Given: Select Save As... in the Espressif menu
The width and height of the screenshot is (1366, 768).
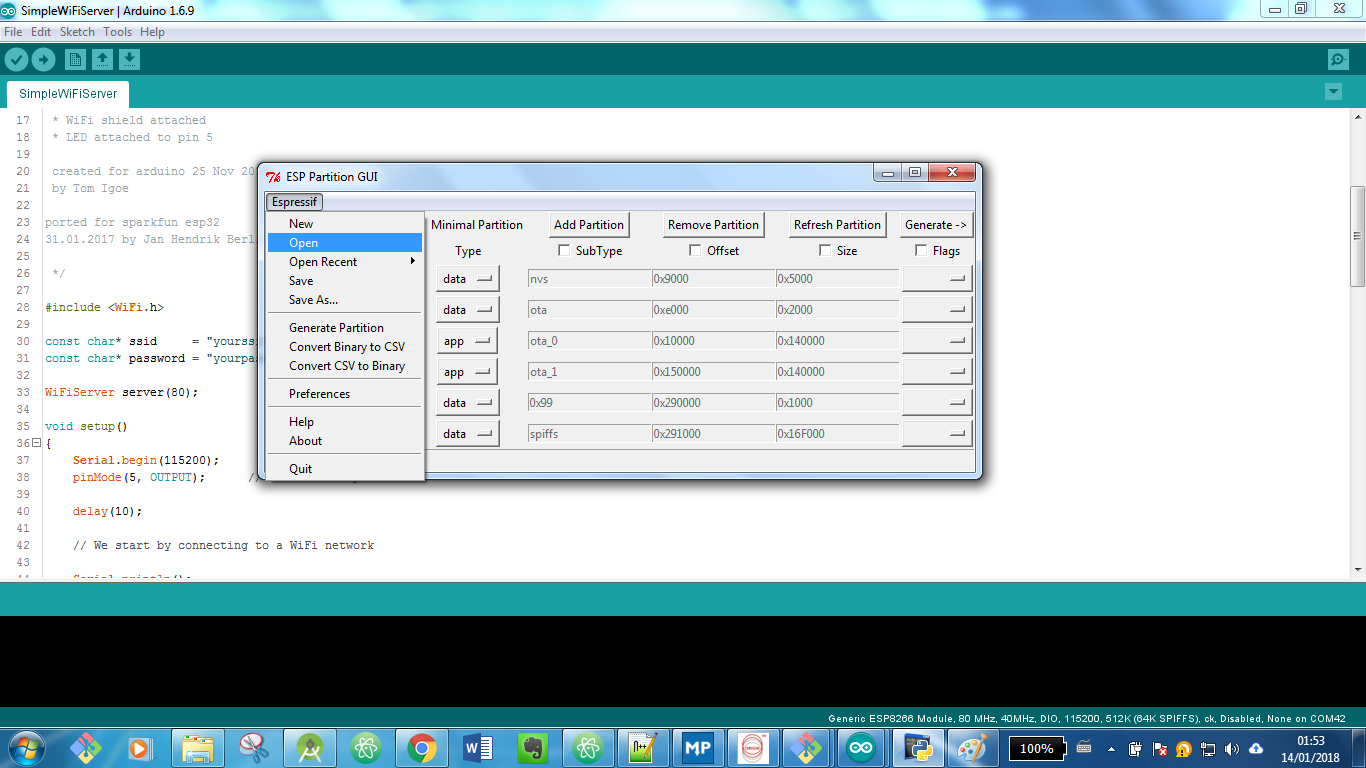Looking at the screenshot, I should tap(345, 300).
